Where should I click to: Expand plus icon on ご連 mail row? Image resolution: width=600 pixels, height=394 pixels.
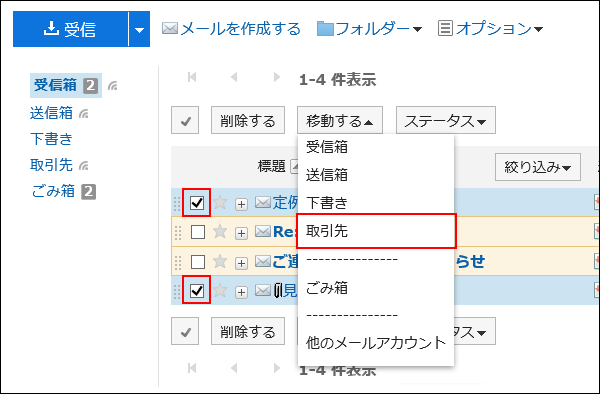point(241,263)
